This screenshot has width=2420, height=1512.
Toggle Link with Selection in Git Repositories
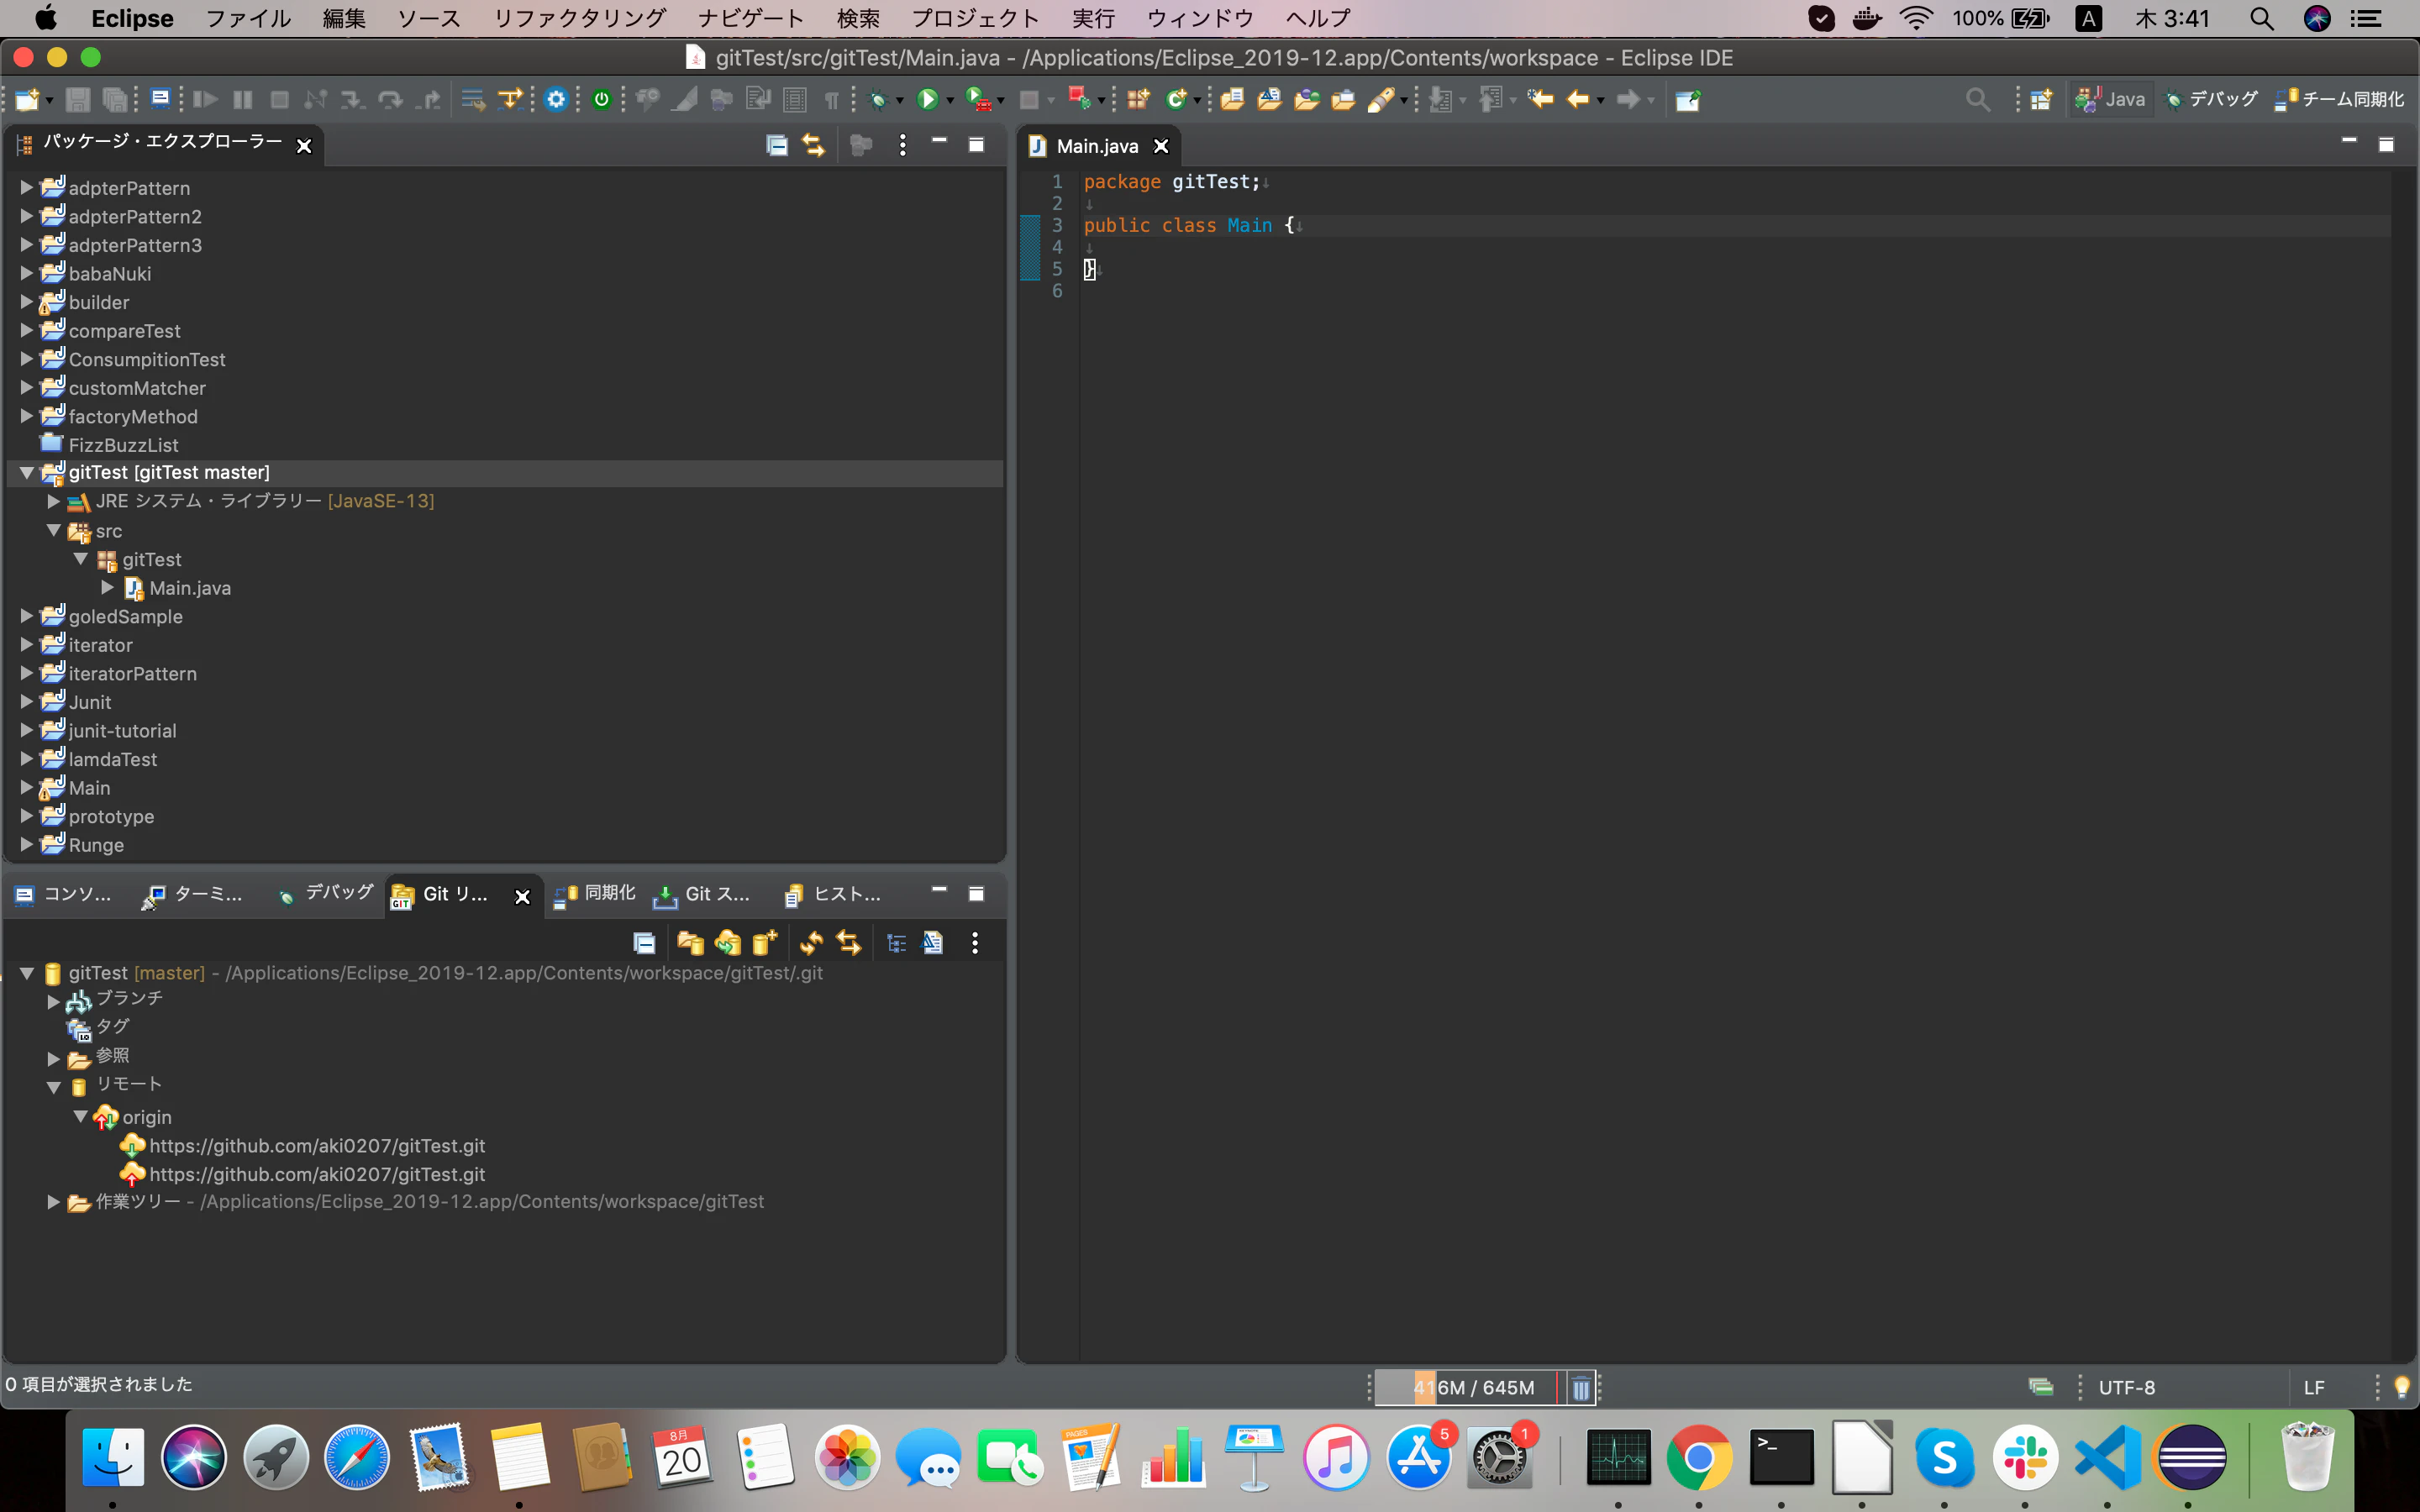point(849,943)
